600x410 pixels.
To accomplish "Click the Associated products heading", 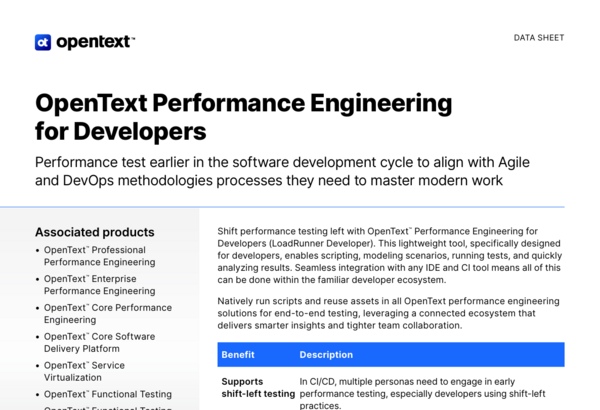I will click(x=95, y=232).
